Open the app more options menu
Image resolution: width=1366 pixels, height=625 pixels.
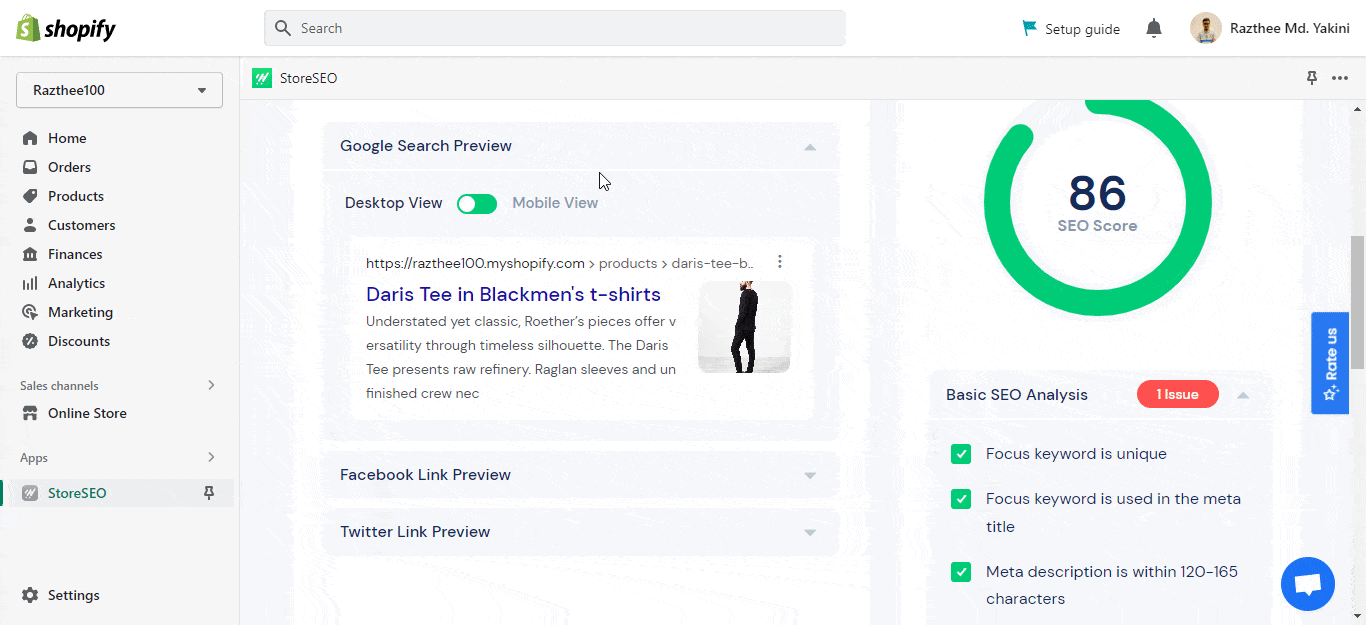coord(1340,78)
